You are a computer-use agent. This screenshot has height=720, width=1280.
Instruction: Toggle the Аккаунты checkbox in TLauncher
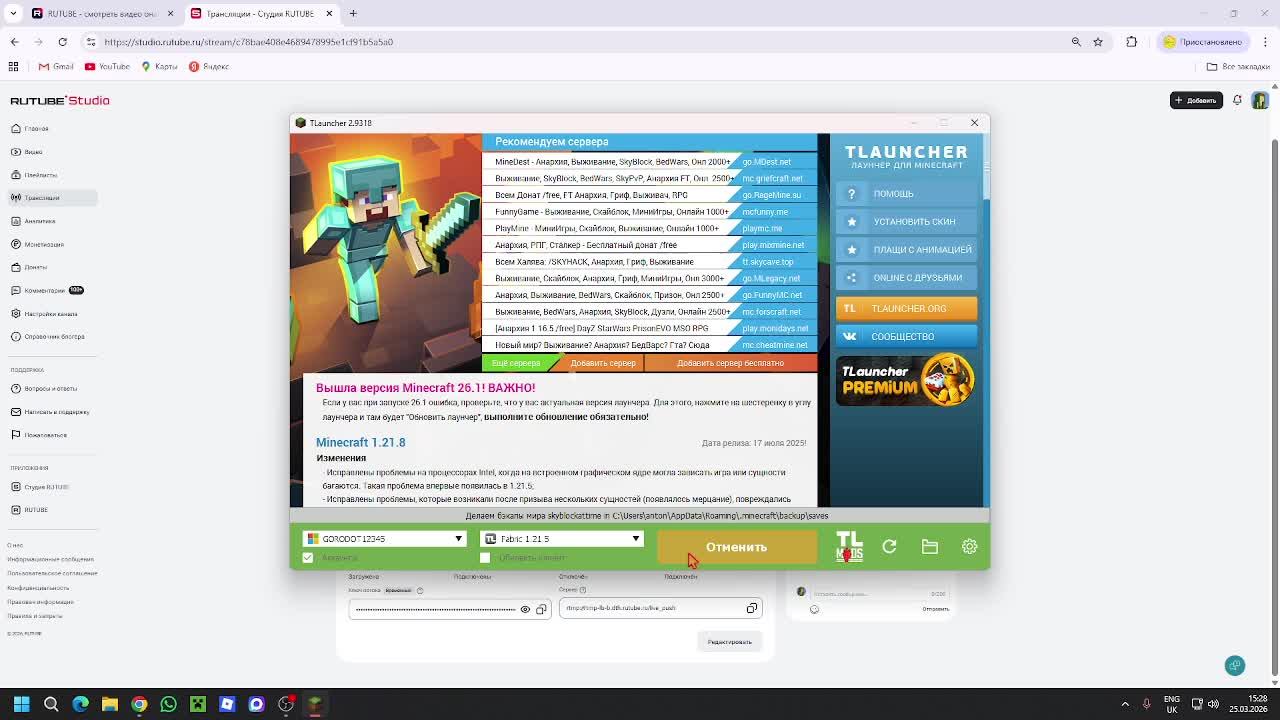(x=308, y=558)
